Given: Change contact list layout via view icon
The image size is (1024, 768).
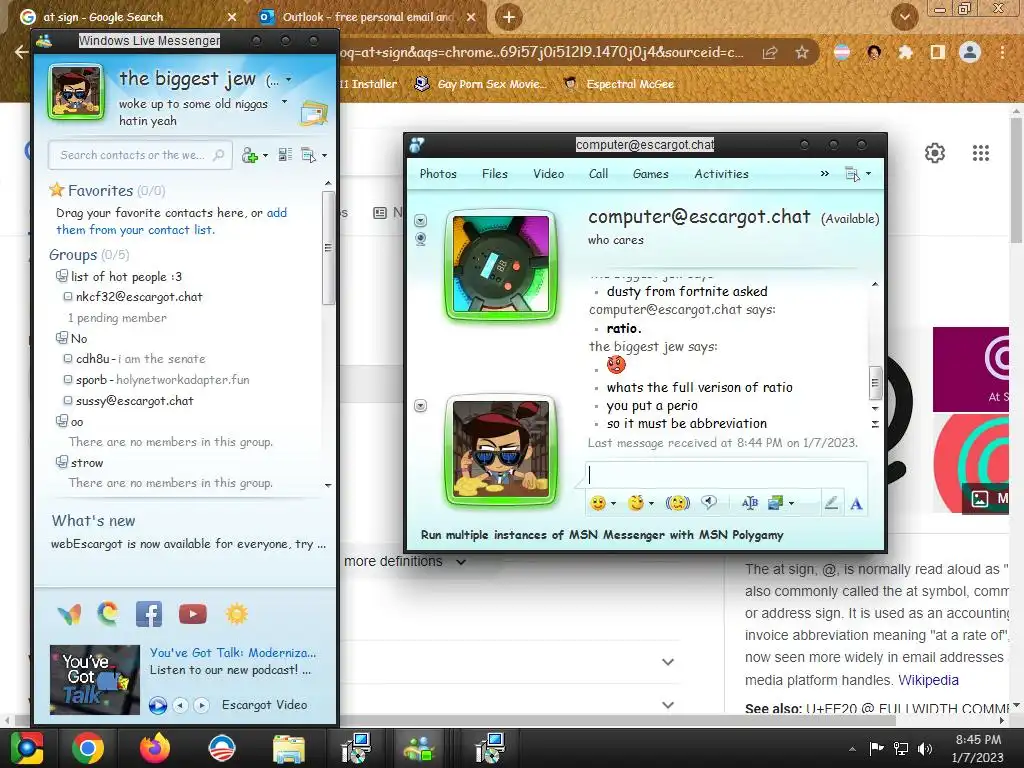Looking at the screenshot, I should (x=285, y=155).
